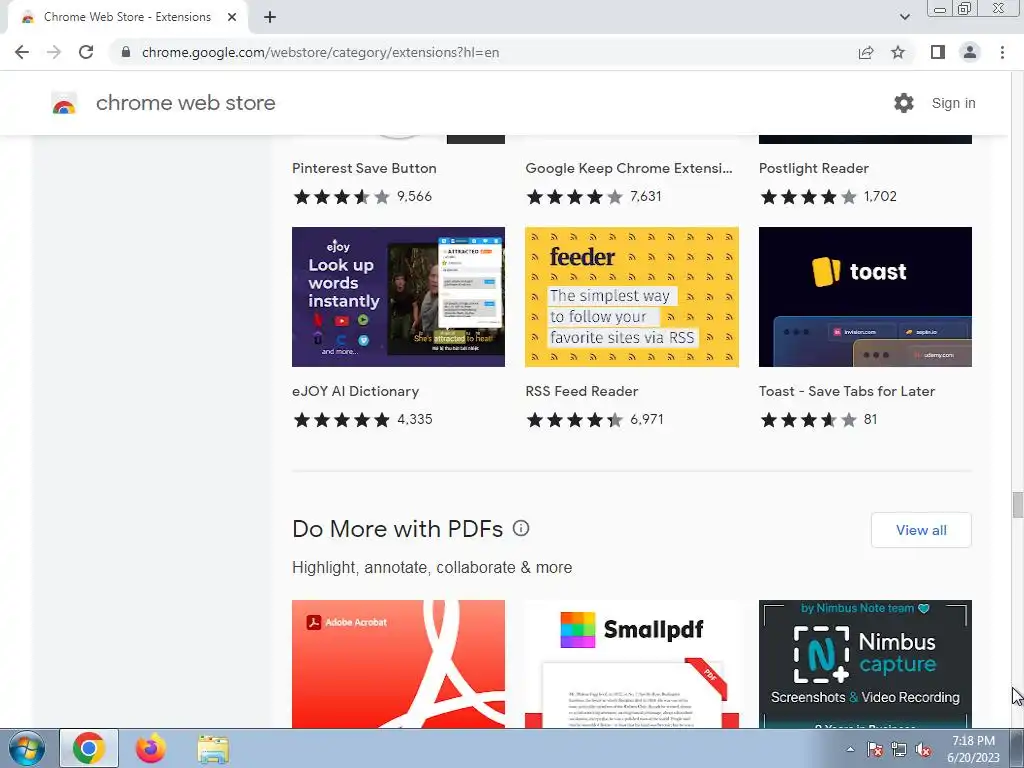Click Postlight Reader rating stars
Viewport: 1024px width, 768px height.
tap(808, 197)
